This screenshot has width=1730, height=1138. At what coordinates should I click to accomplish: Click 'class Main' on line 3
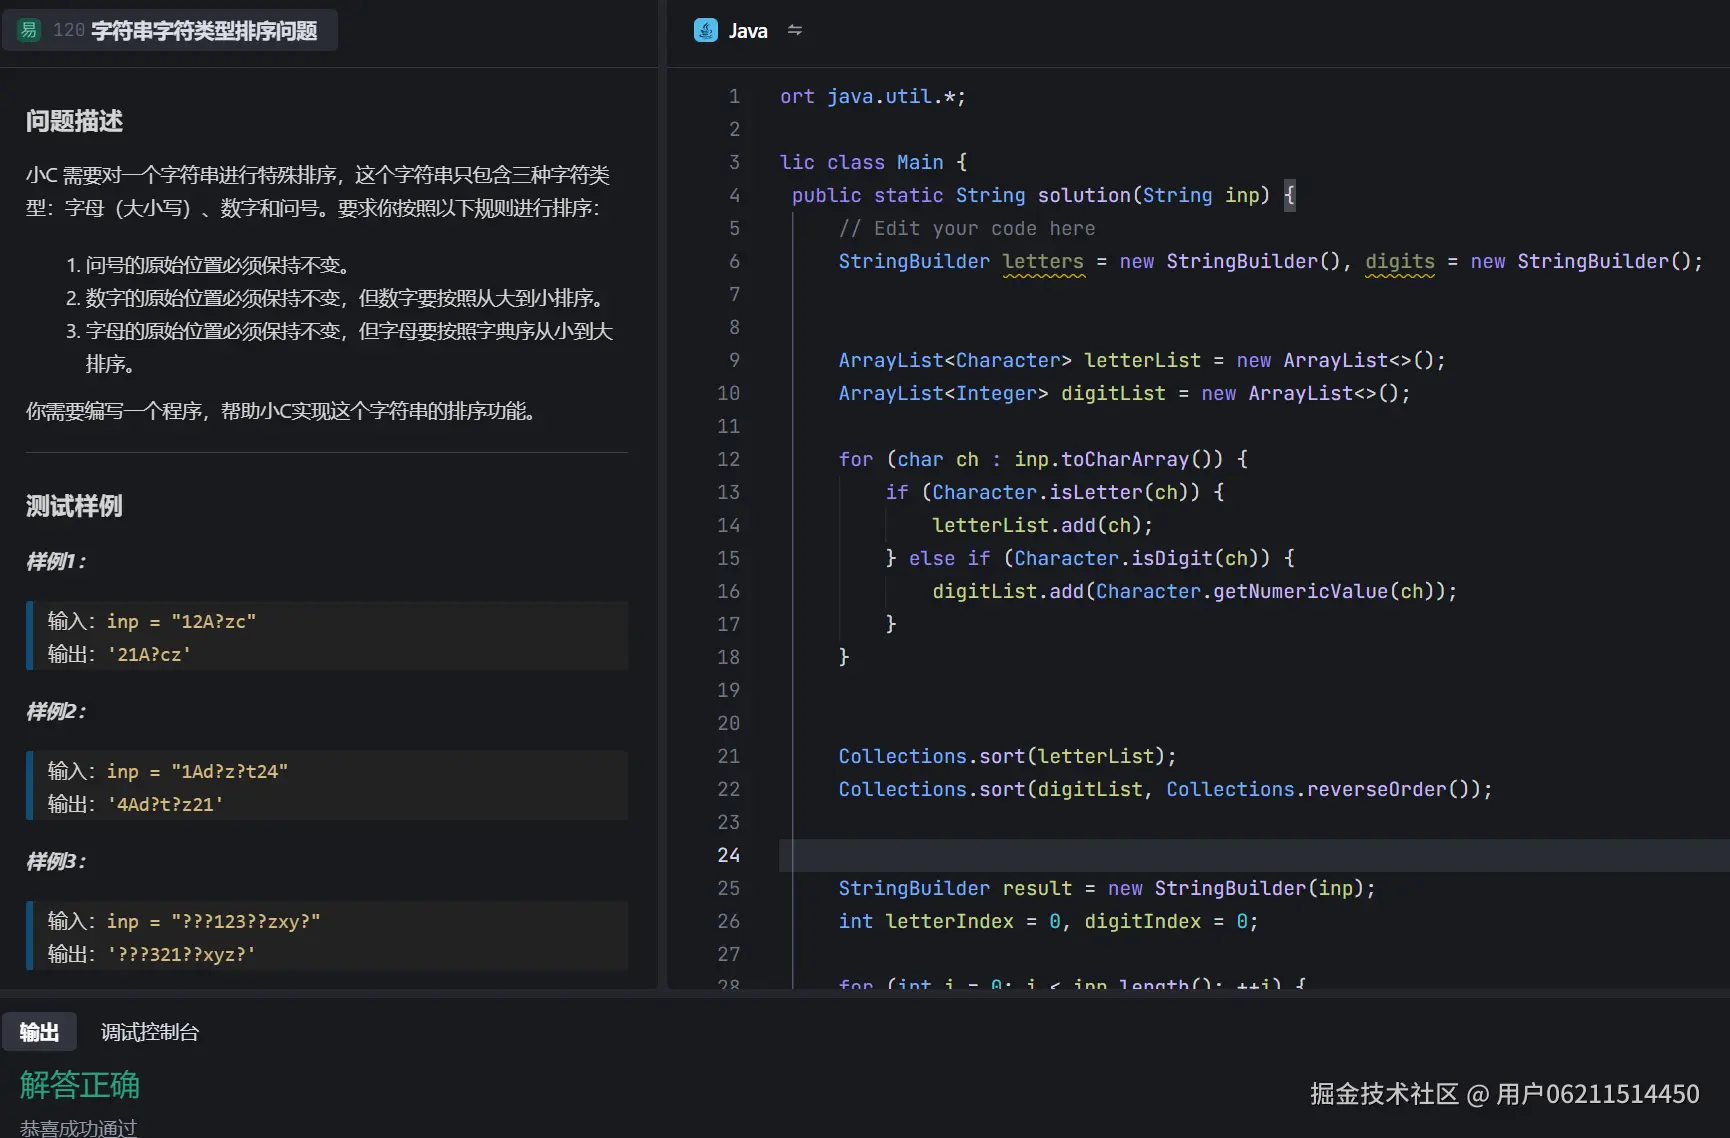click(x=885, y=163)
